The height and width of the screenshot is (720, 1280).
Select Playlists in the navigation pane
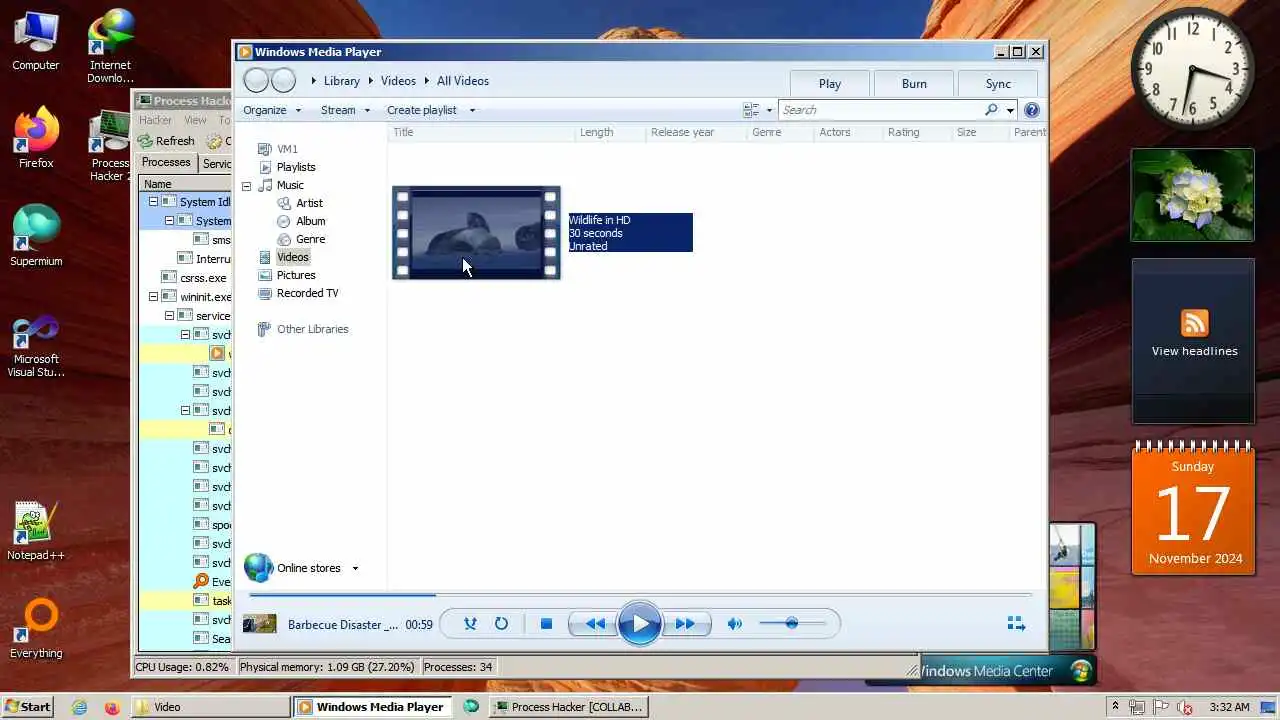[x=296, y=167]
